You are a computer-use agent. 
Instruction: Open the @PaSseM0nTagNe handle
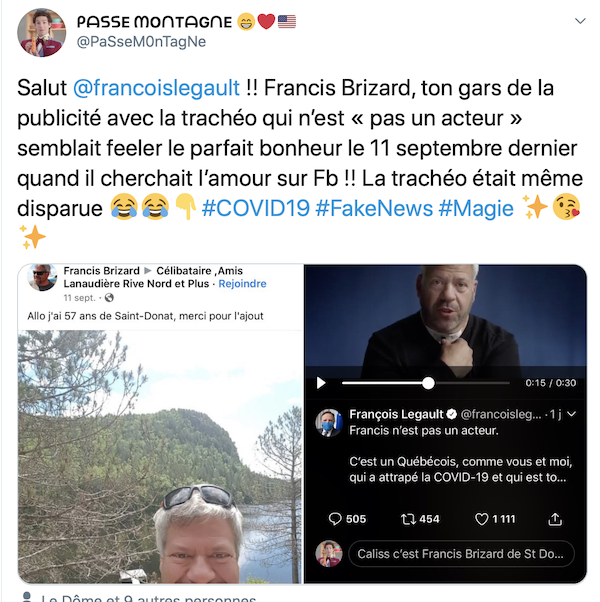point(141,42)
